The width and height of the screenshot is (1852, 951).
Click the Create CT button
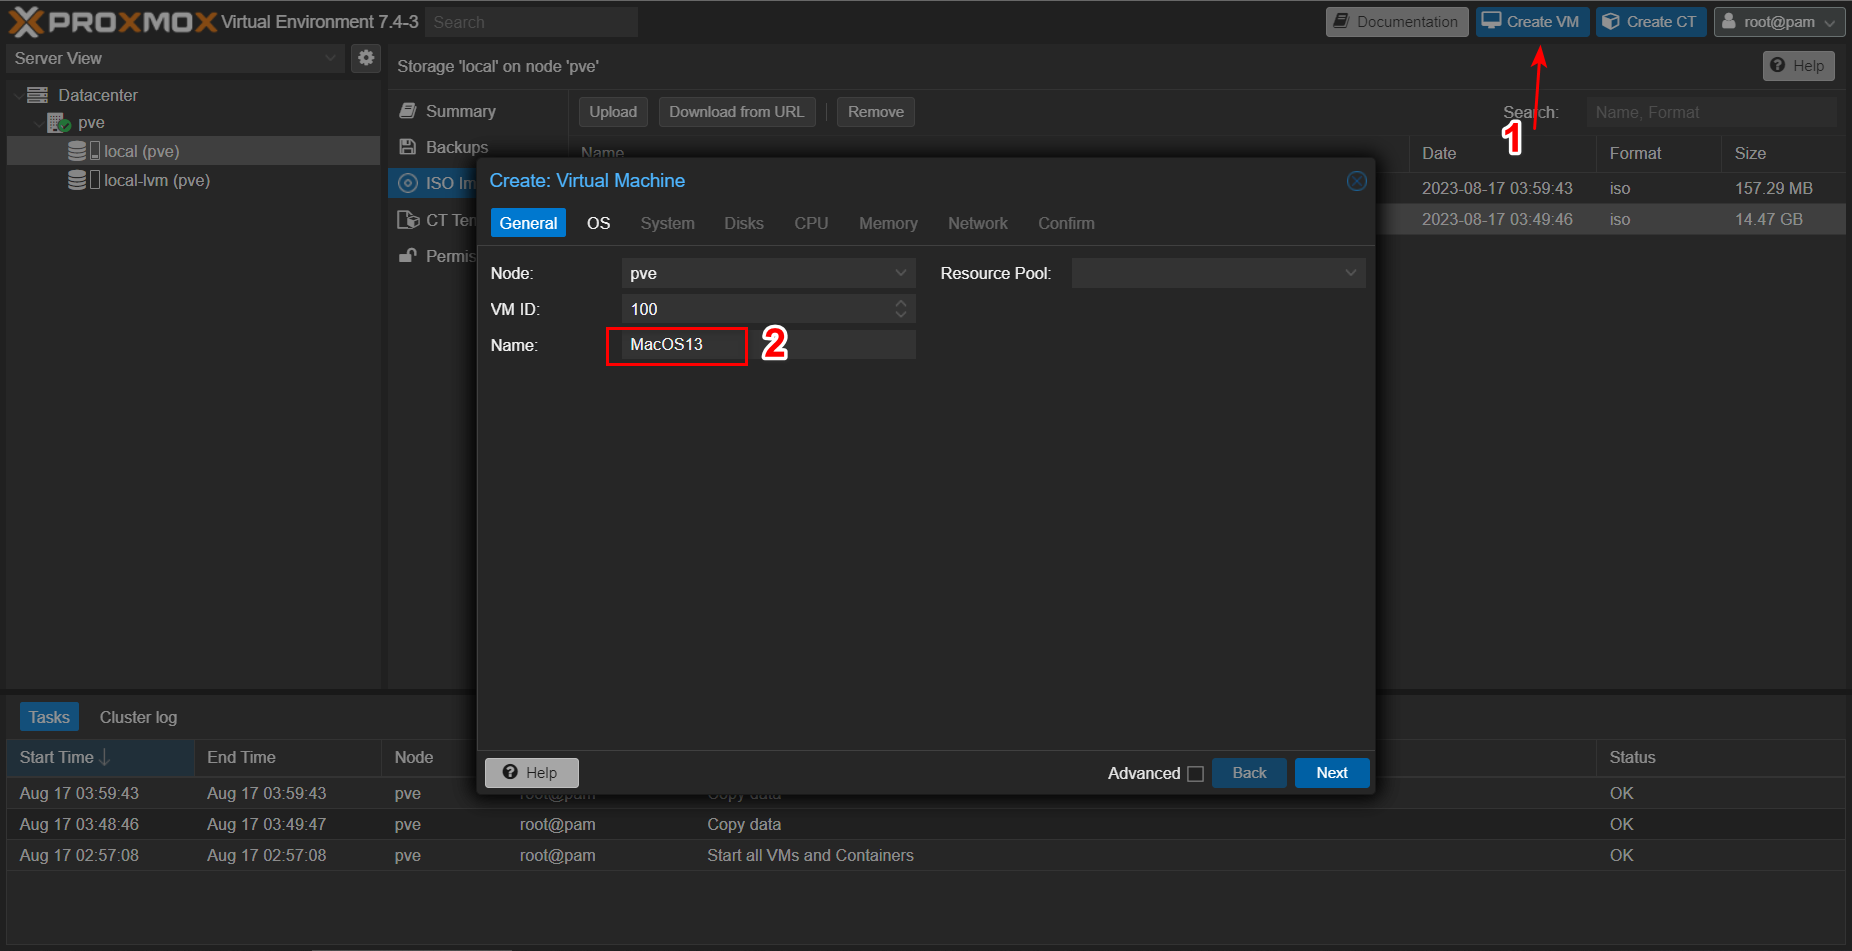1650,22
